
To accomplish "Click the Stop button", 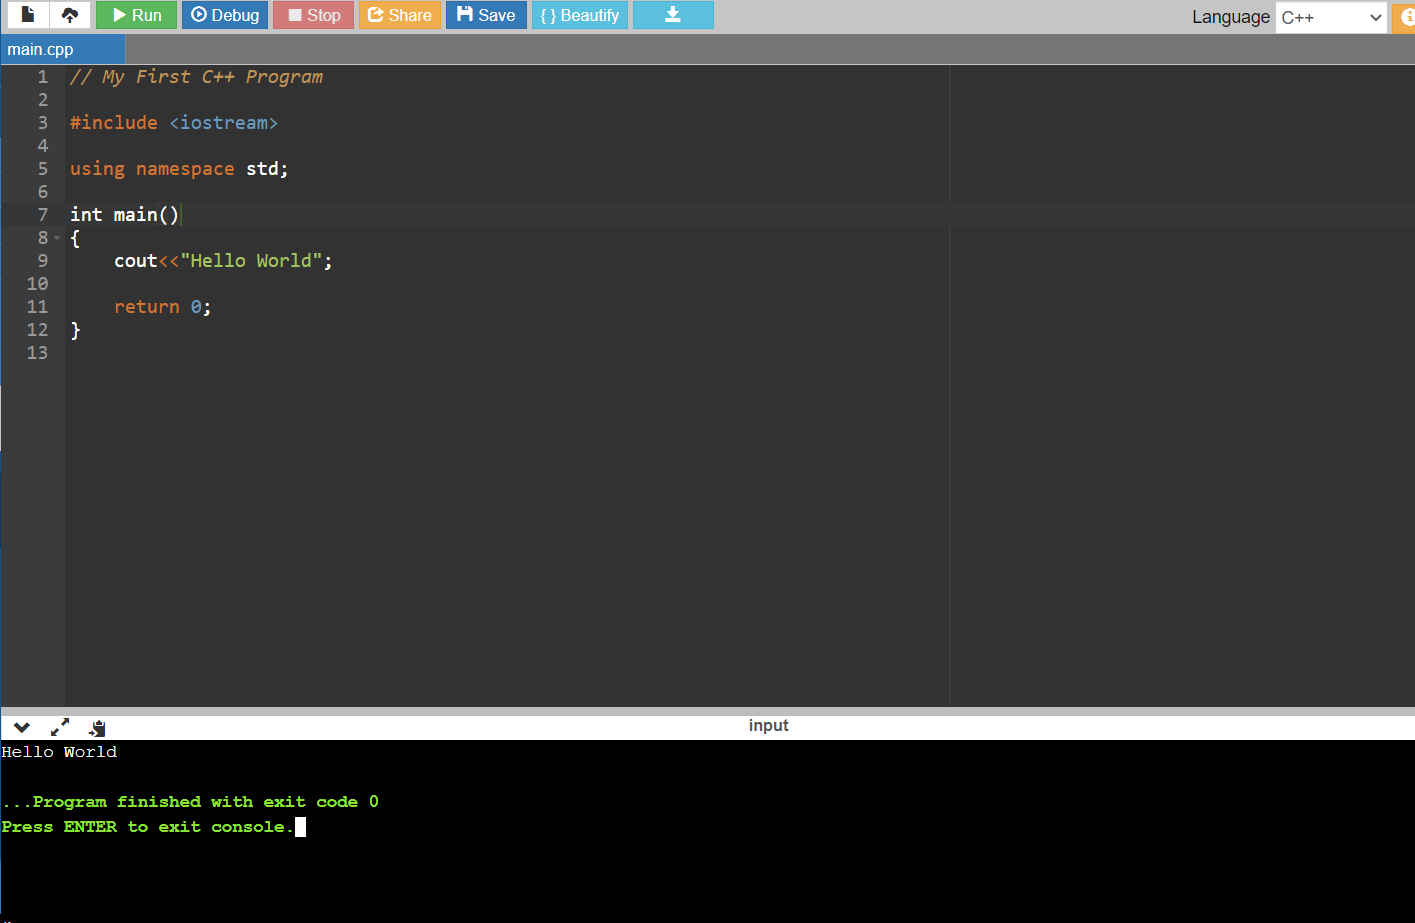I will tap(314, 15).
